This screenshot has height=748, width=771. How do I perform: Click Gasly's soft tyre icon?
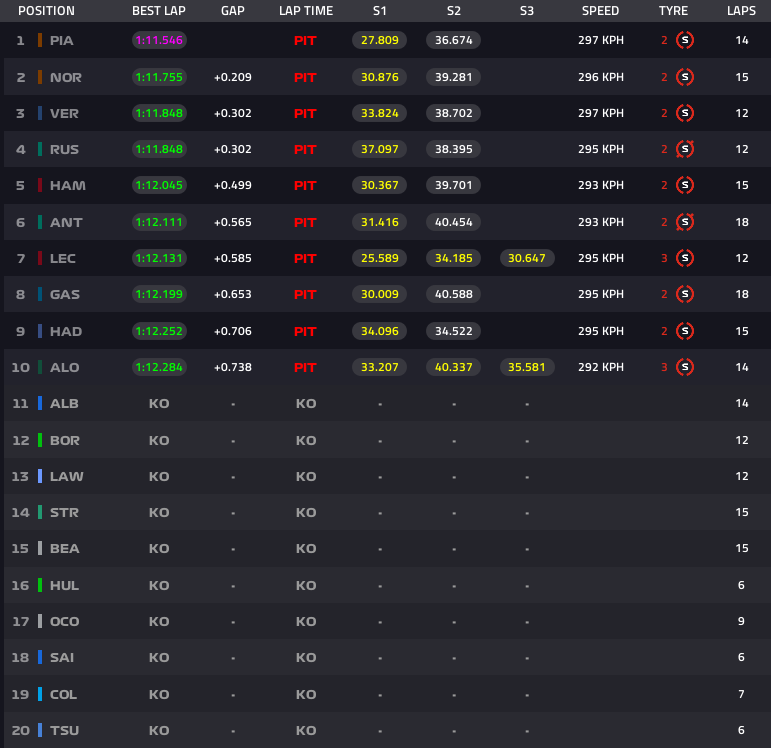(684, 294)
